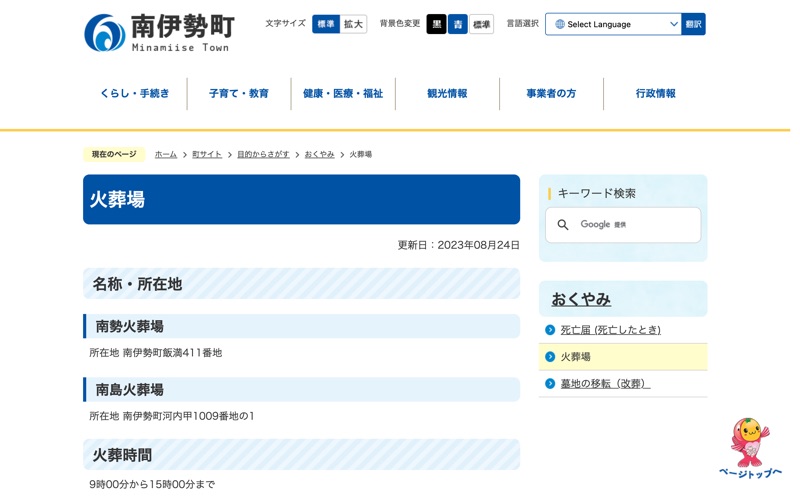Go to 目的からさがす breadcrumb link
Viewport: 800px width, 500px height.
(263, 154)
